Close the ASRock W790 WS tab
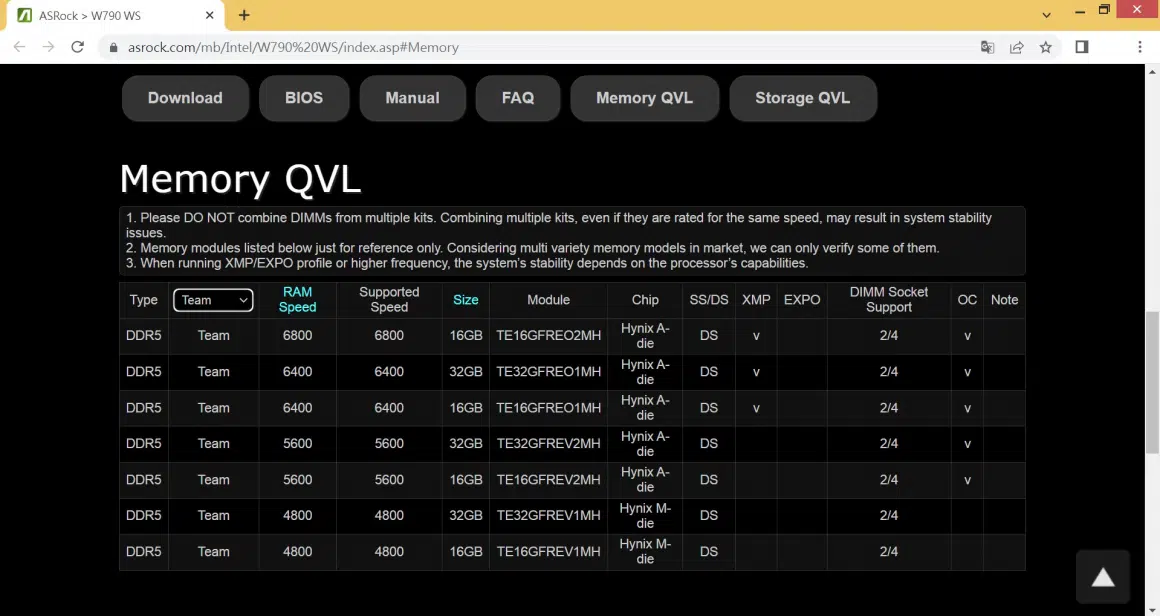This screenshot has width=1160, height=616. (x=209, y=15)
